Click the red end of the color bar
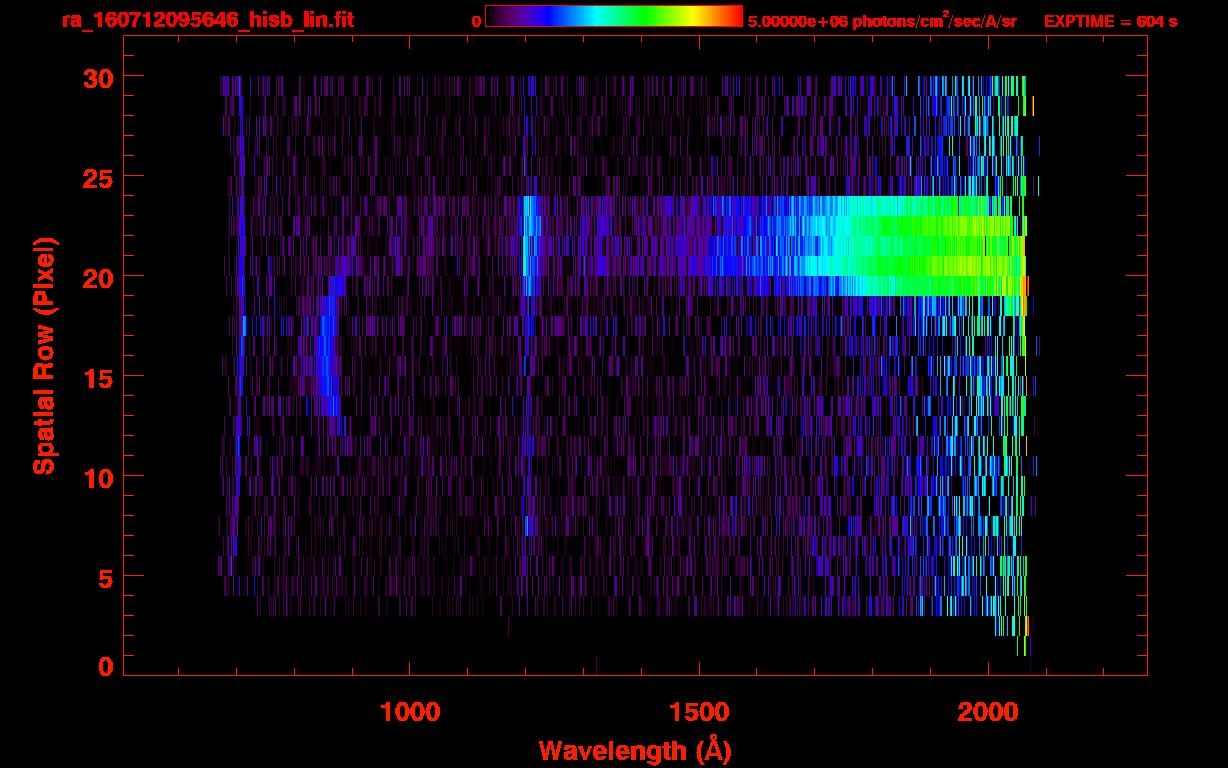The width and height of the screenshot is (1228, 768). [732, 16]
